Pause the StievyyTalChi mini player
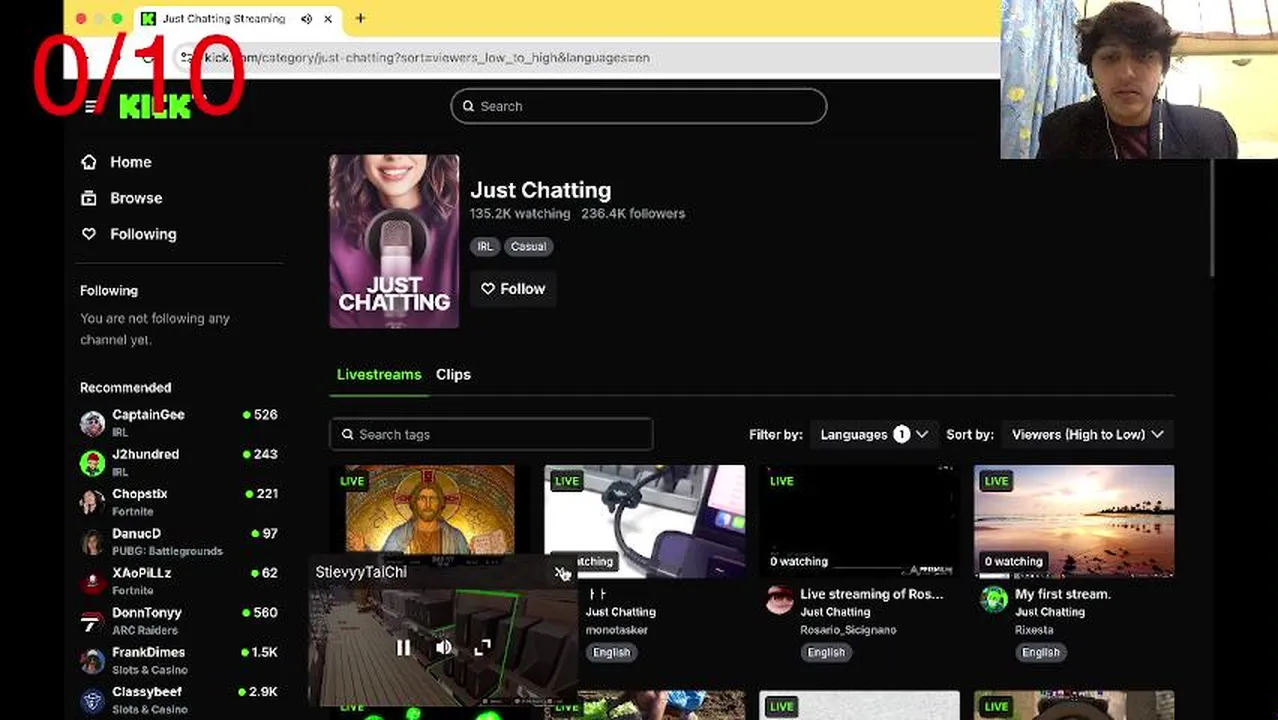Screen dimensions: 1278x720 (x=403, y=648)
